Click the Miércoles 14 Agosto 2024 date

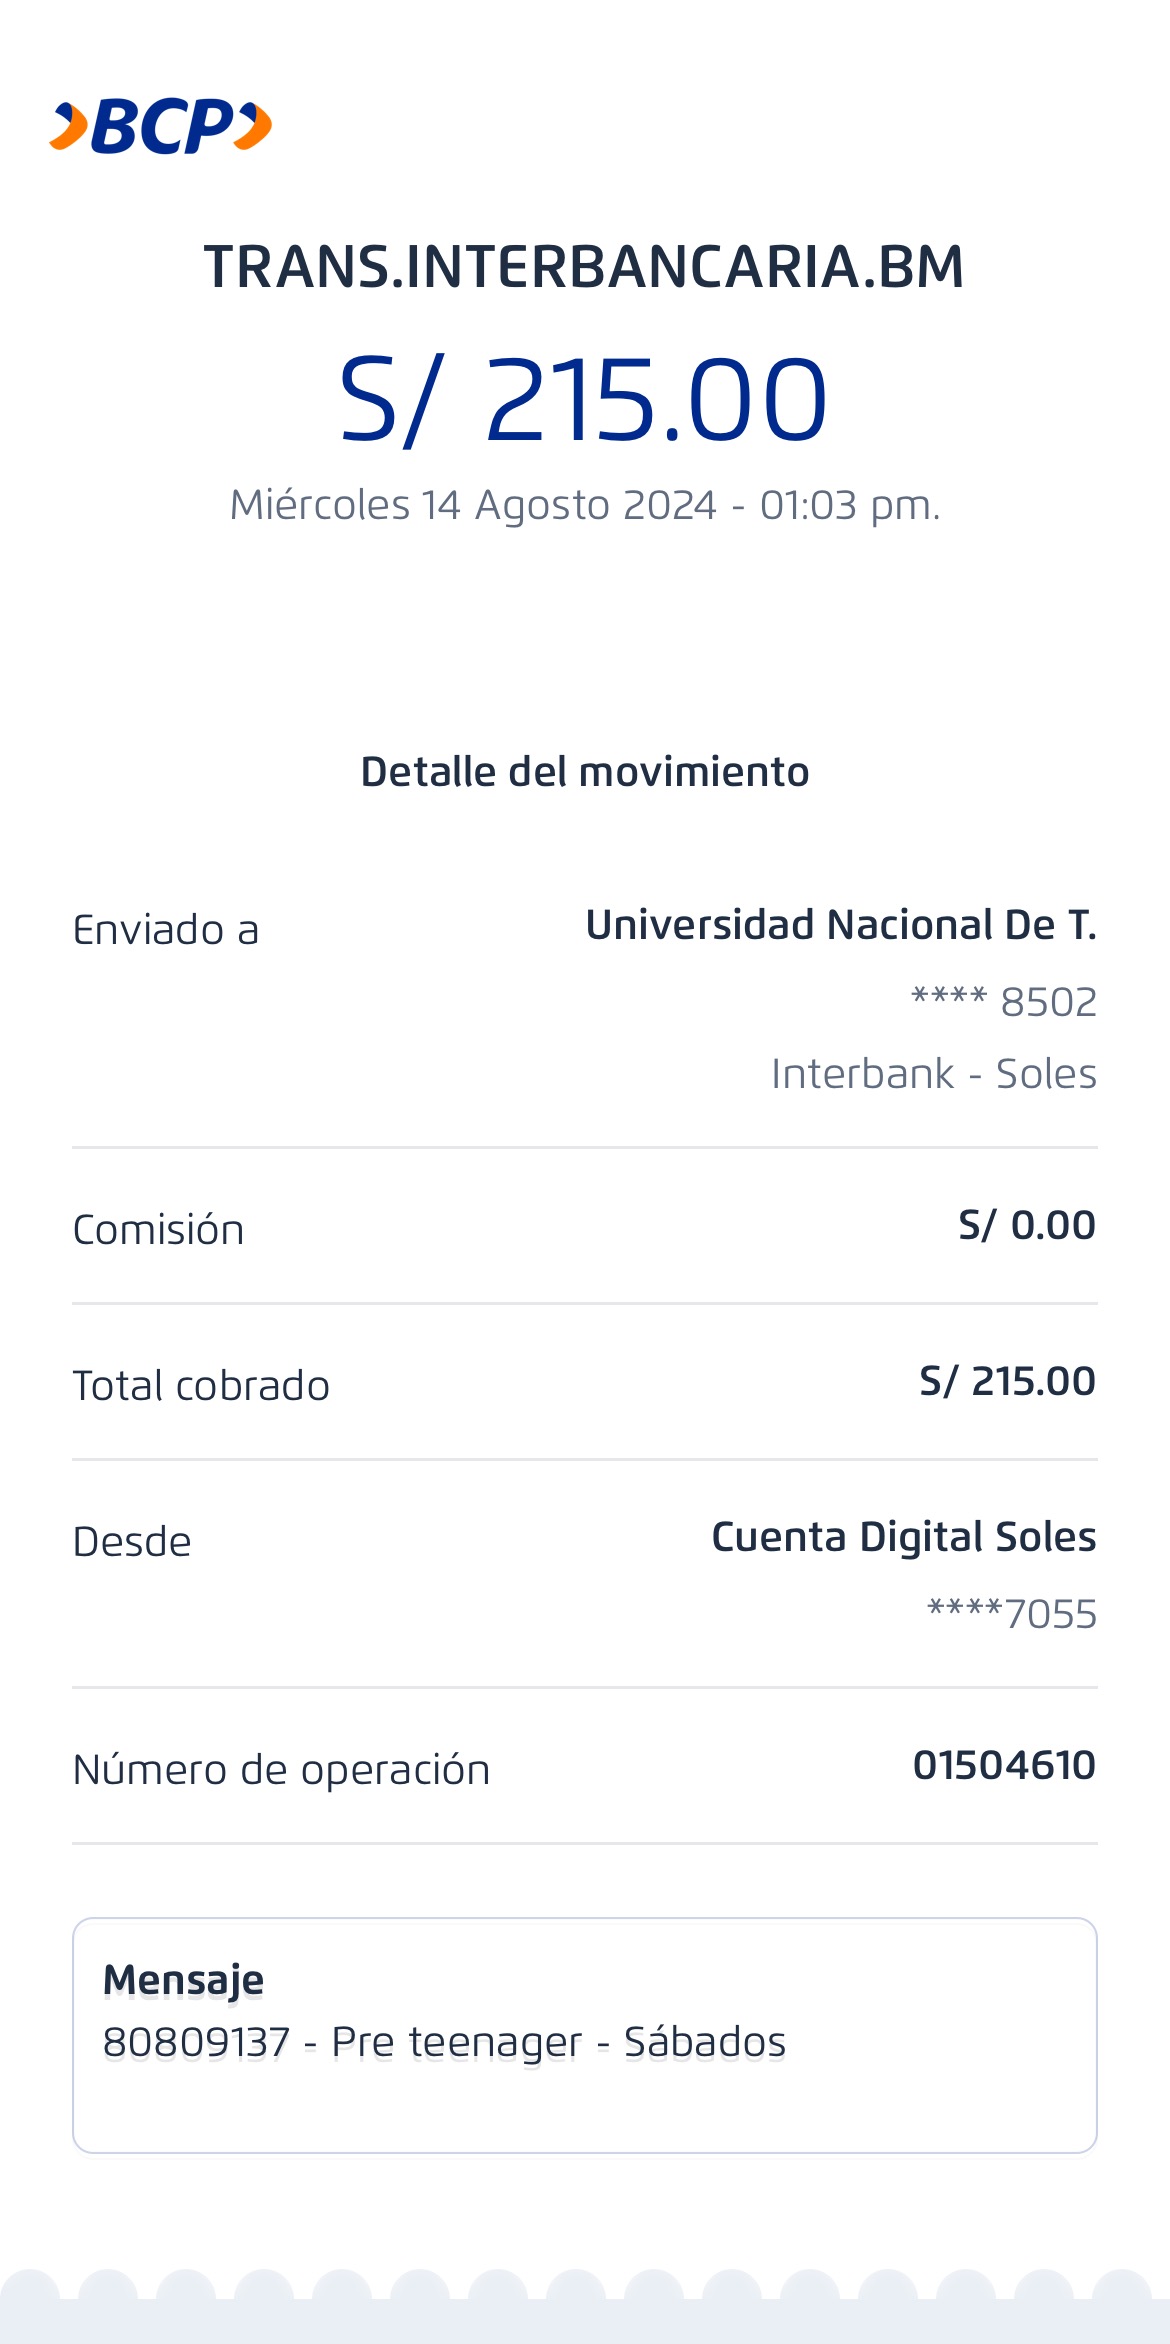tap(584, 505)
